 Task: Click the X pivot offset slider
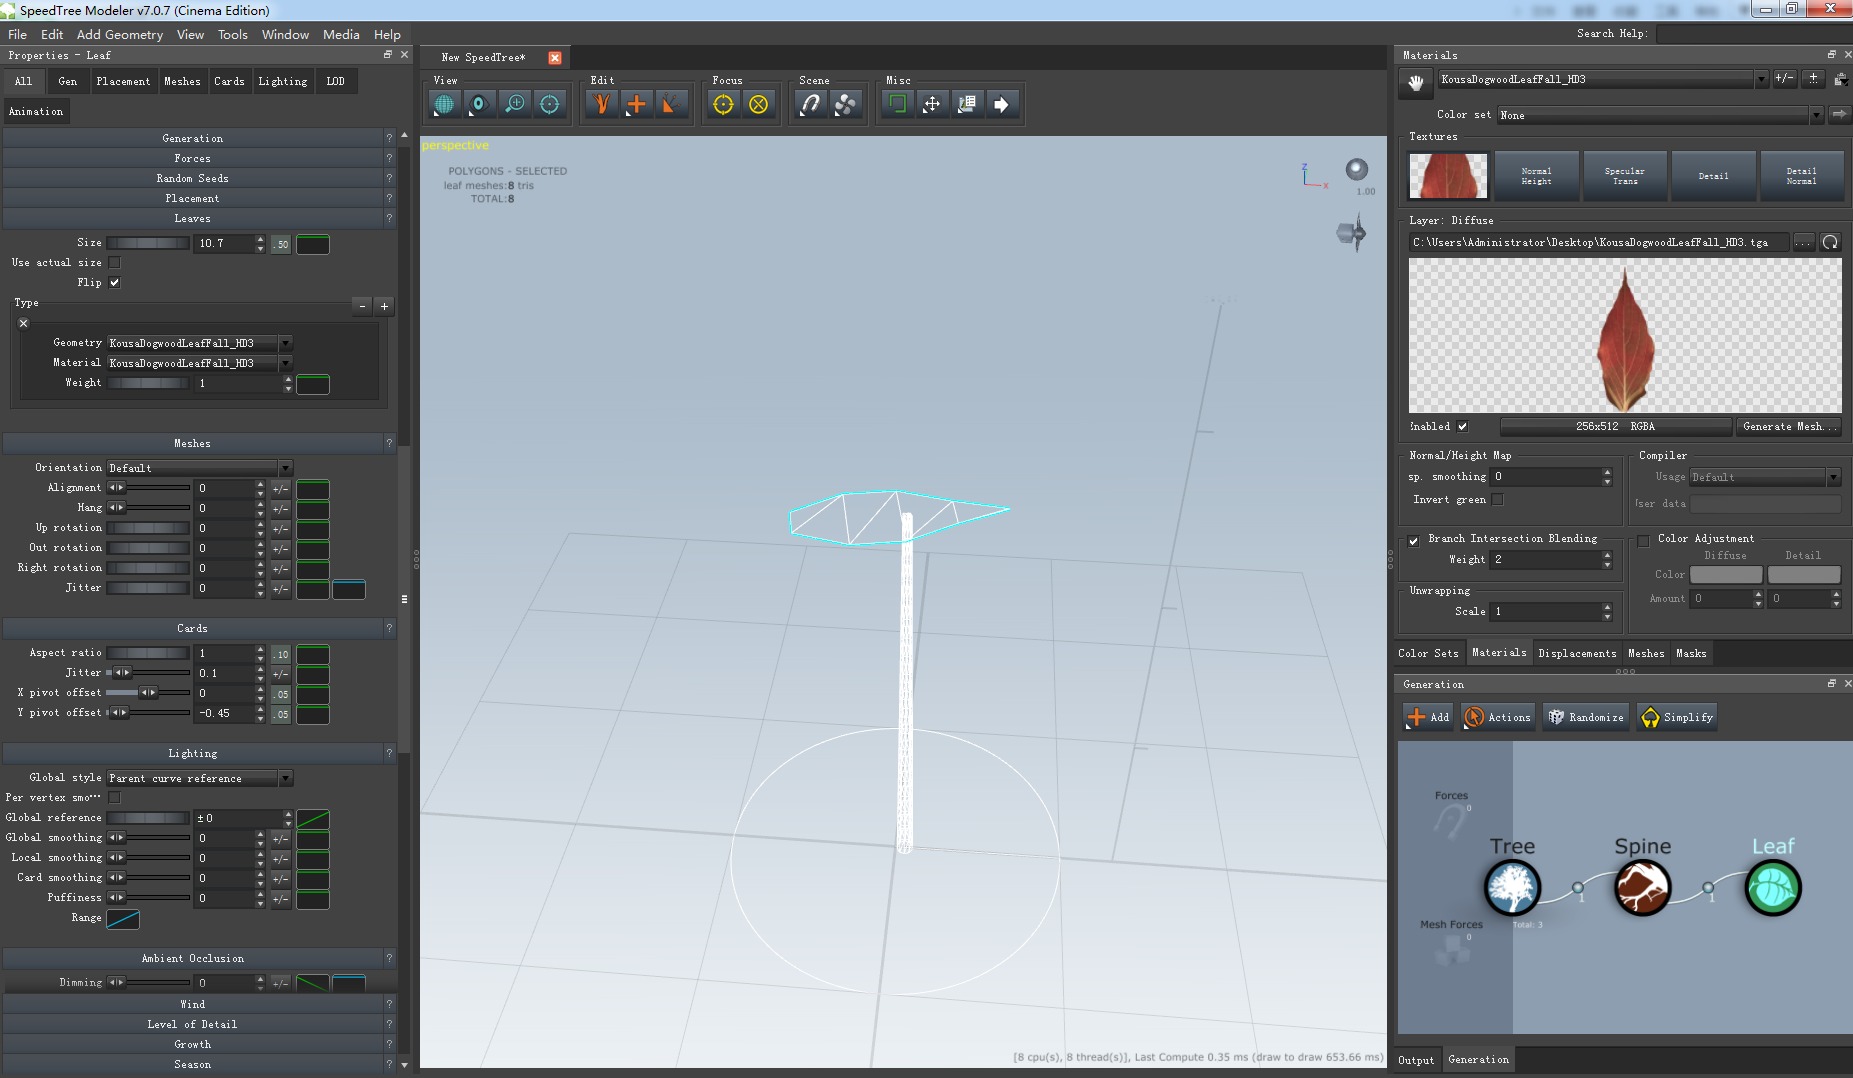click(x=148, y=693)
